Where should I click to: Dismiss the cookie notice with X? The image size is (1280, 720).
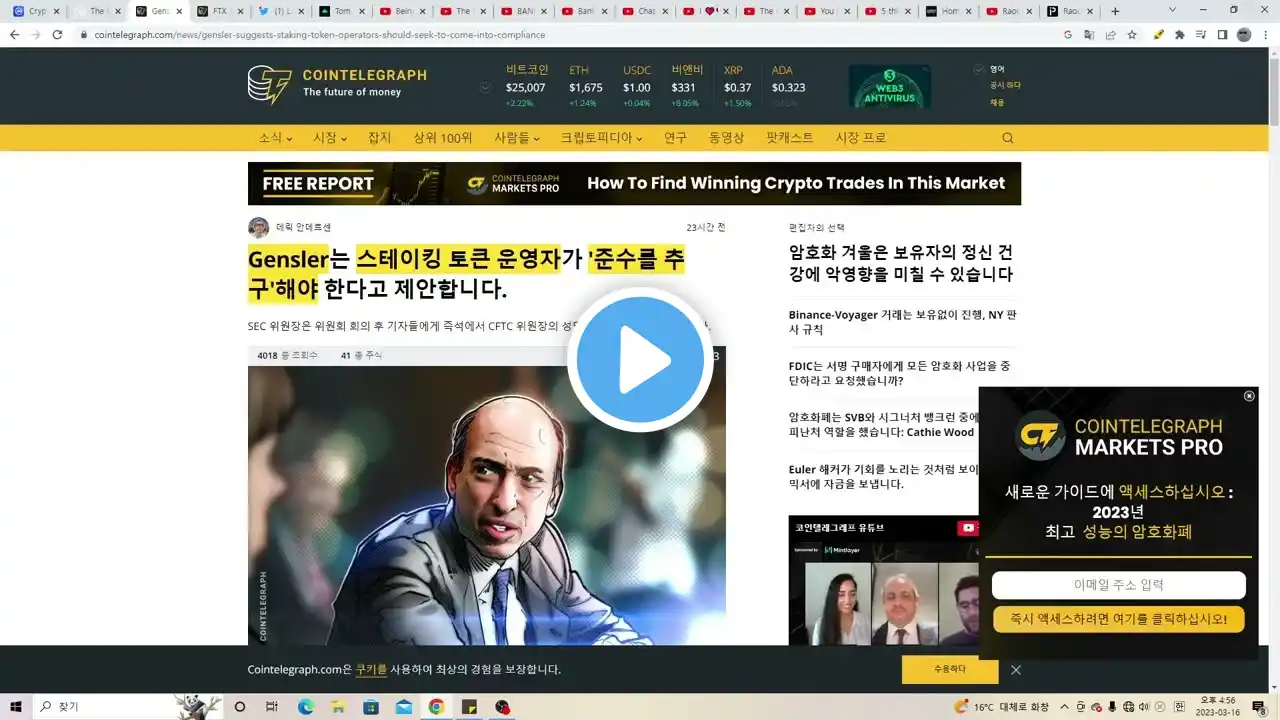tap(1016, 670)
